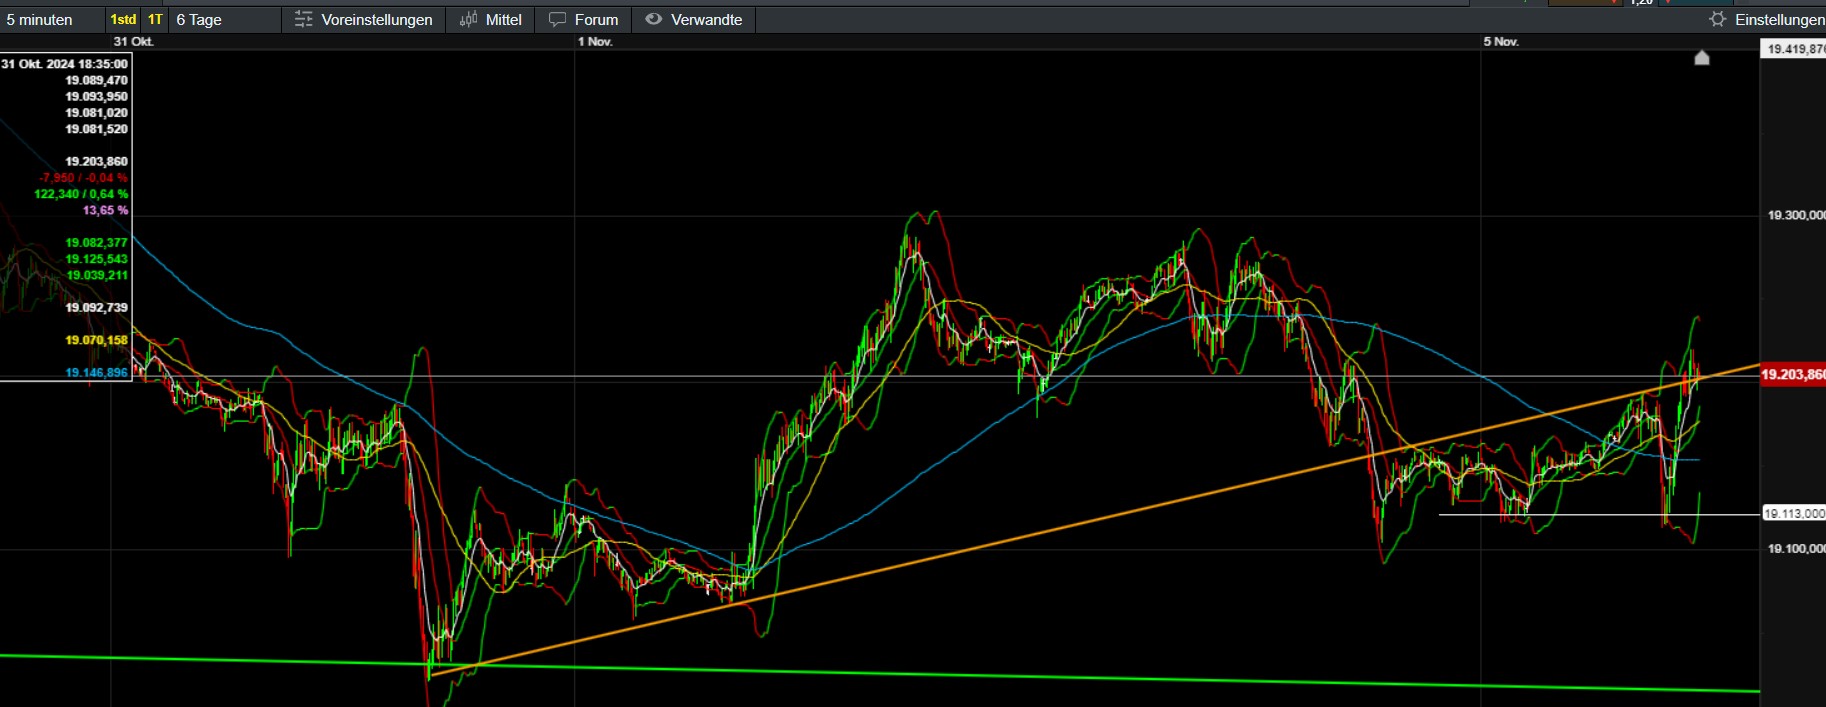The height and width of the screenshot is (707, 1826).
Task: Click the 19.100,00 price axis label
Action: 1796,549
